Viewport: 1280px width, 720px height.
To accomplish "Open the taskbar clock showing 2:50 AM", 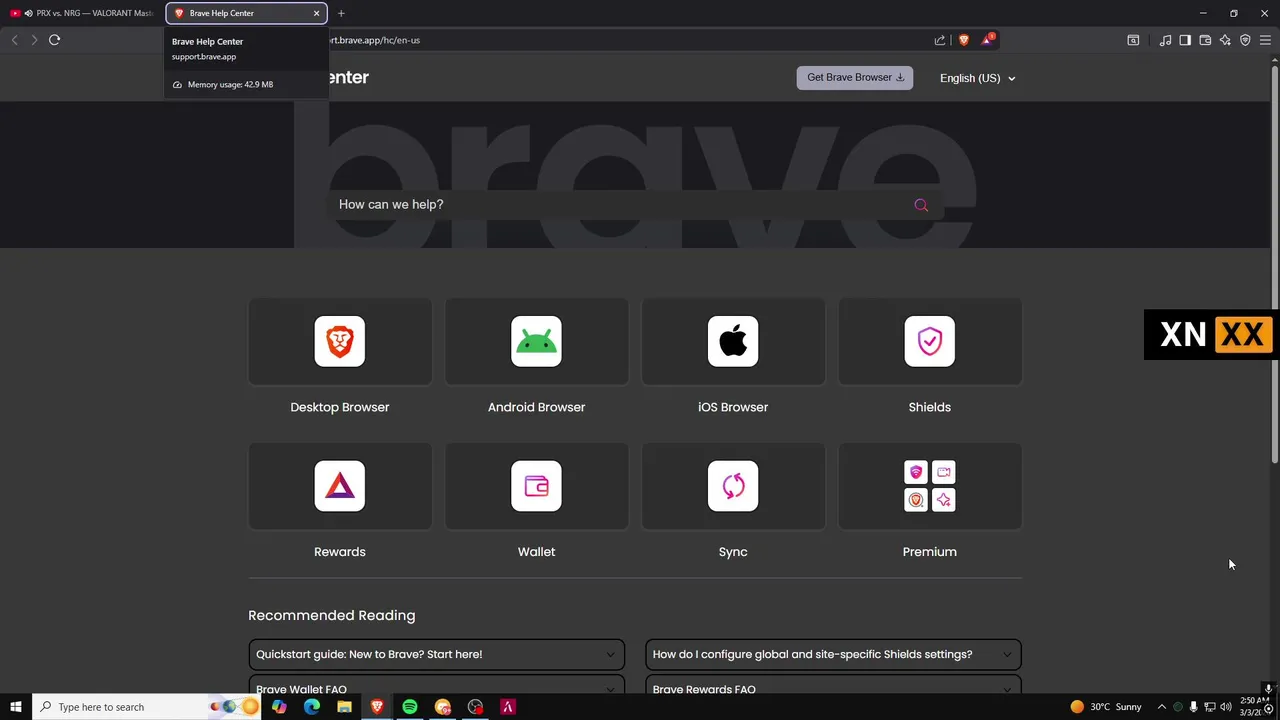I will [1253, 707].
